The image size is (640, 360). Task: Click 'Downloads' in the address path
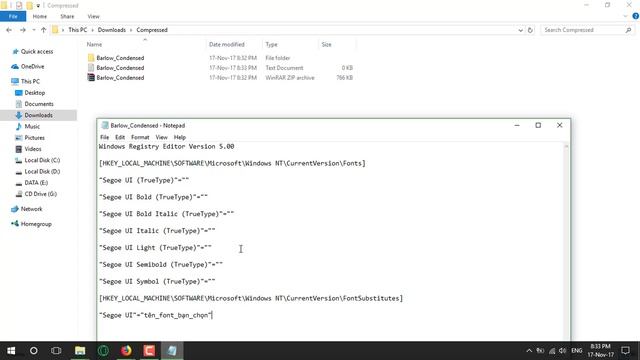pos(111,30)
